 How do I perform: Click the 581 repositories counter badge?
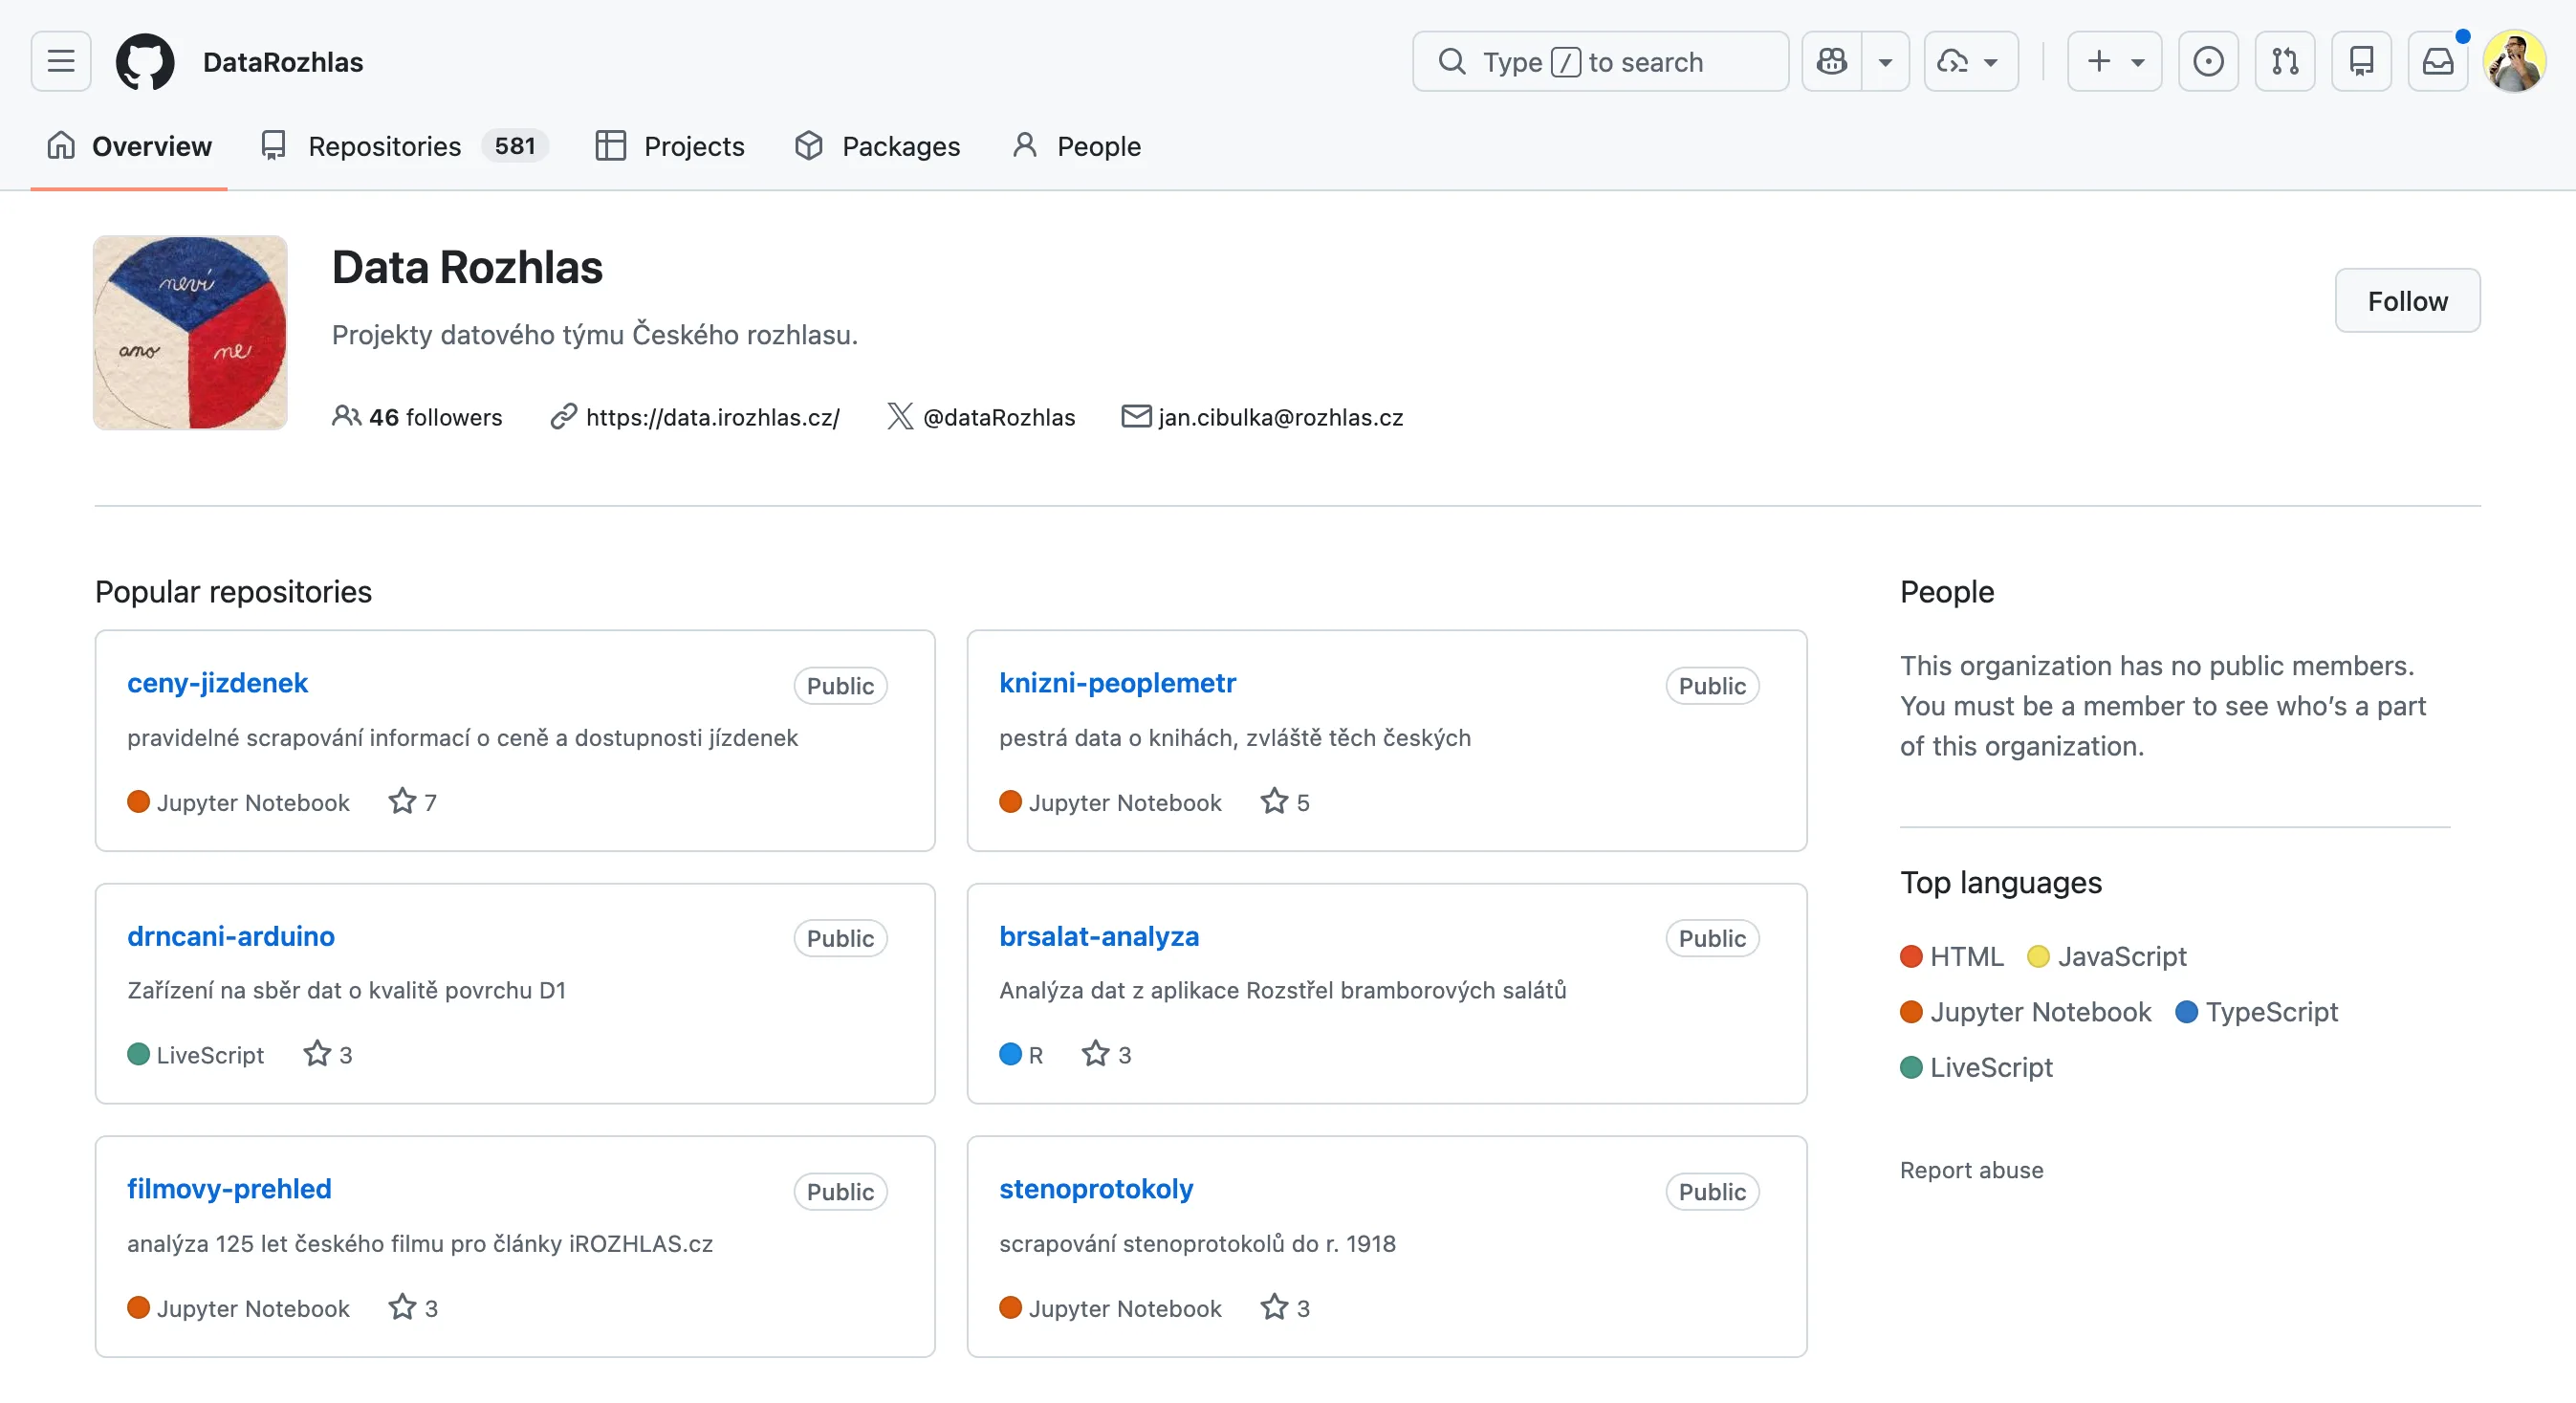click(x=515, y=146)
